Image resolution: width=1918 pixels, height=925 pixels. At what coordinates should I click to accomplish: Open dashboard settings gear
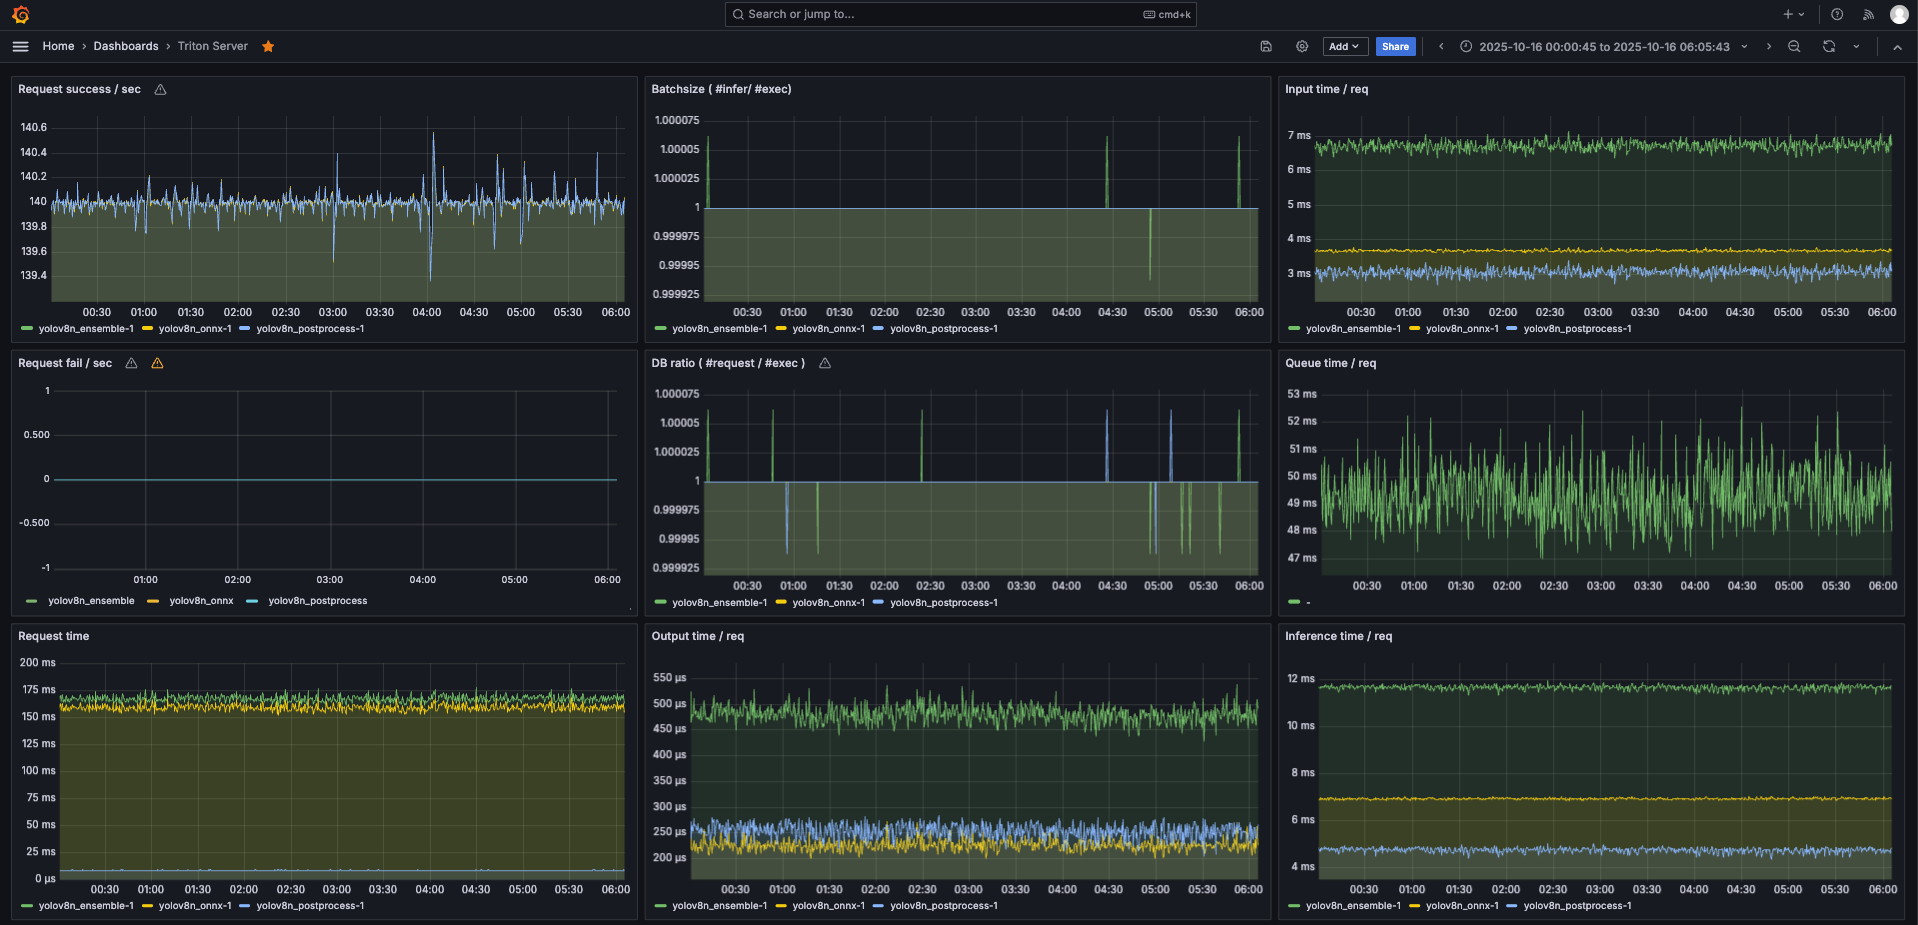point(1302,46)
